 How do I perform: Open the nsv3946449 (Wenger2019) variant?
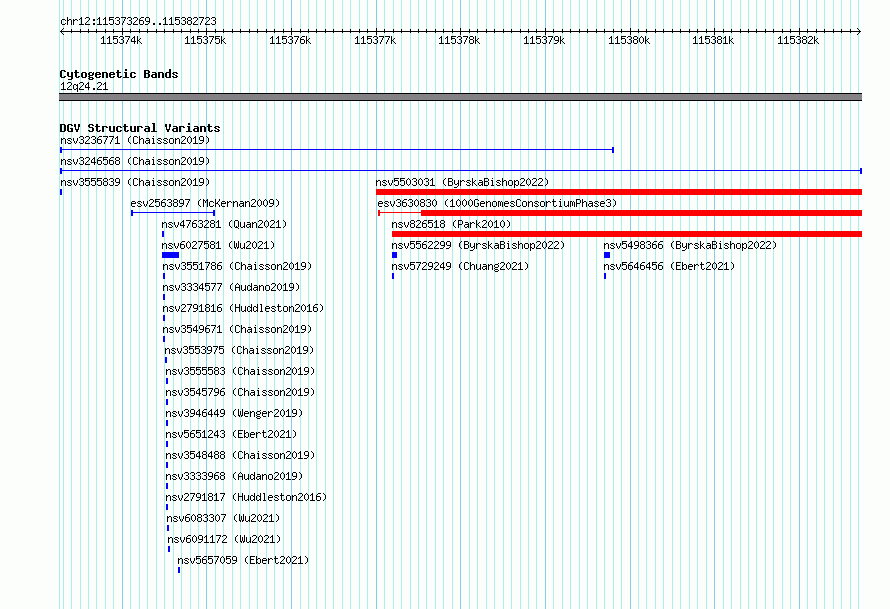pos(234,413)
